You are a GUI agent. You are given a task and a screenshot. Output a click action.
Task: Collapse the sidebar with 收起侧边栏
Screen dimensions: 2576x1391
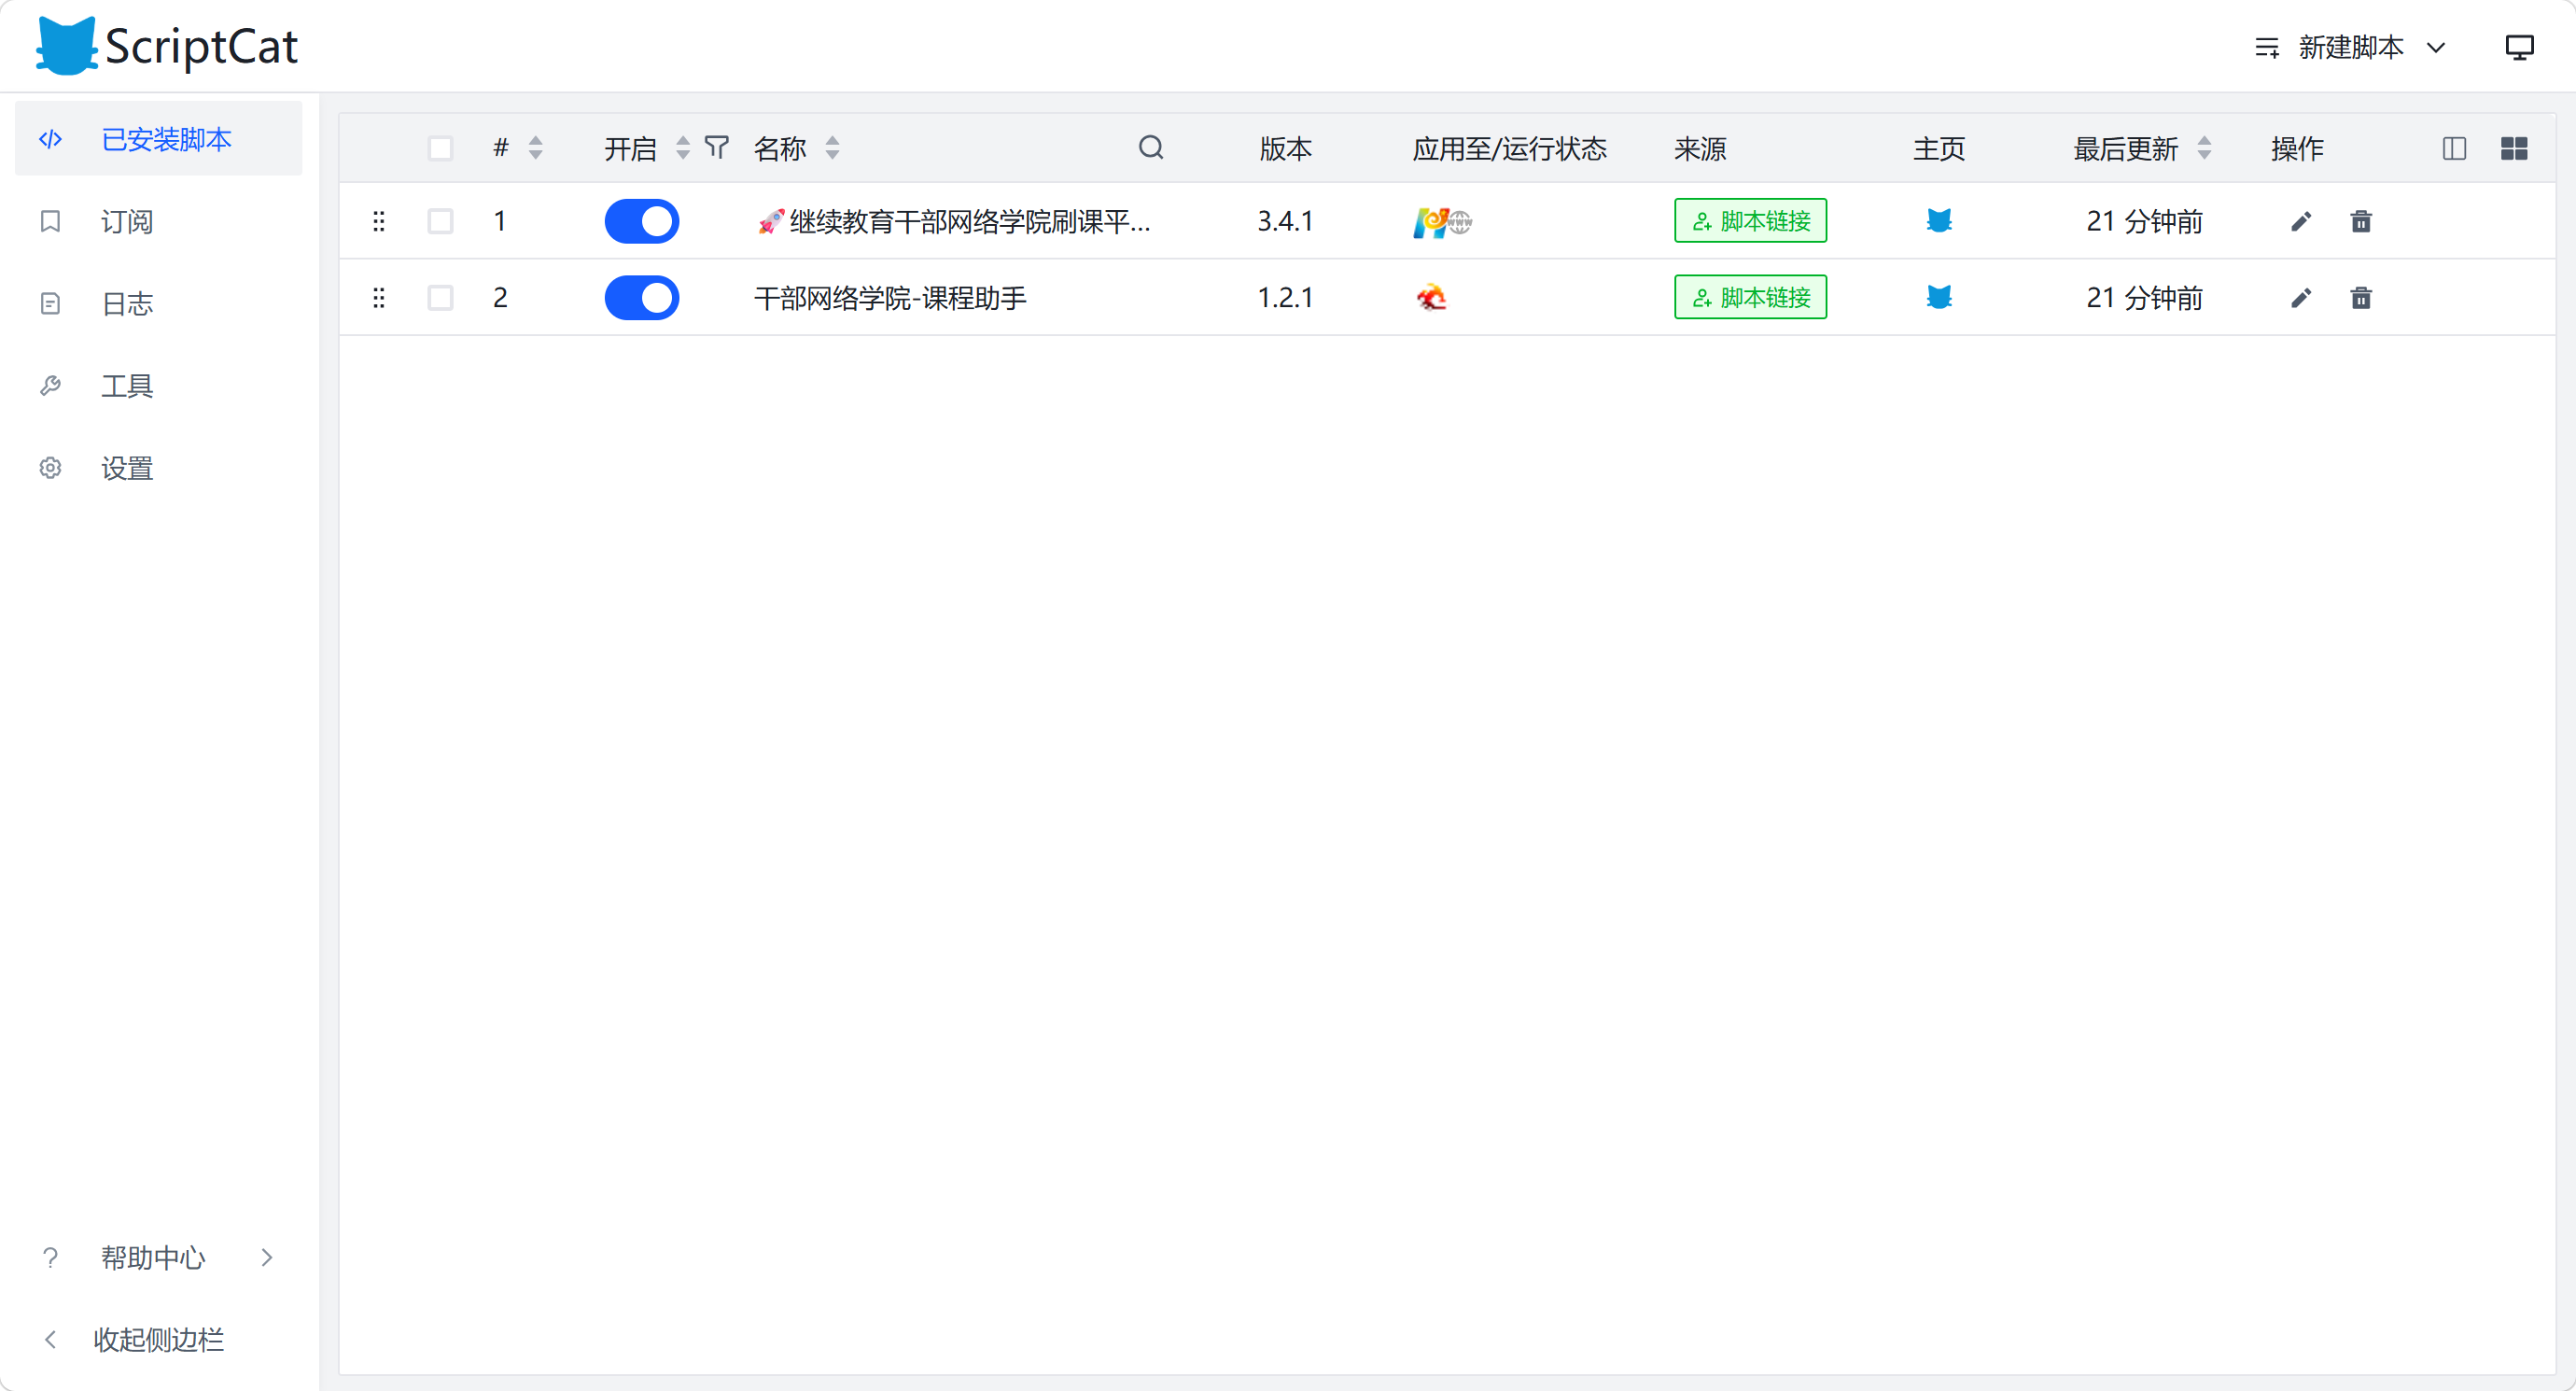point(158,1339)
